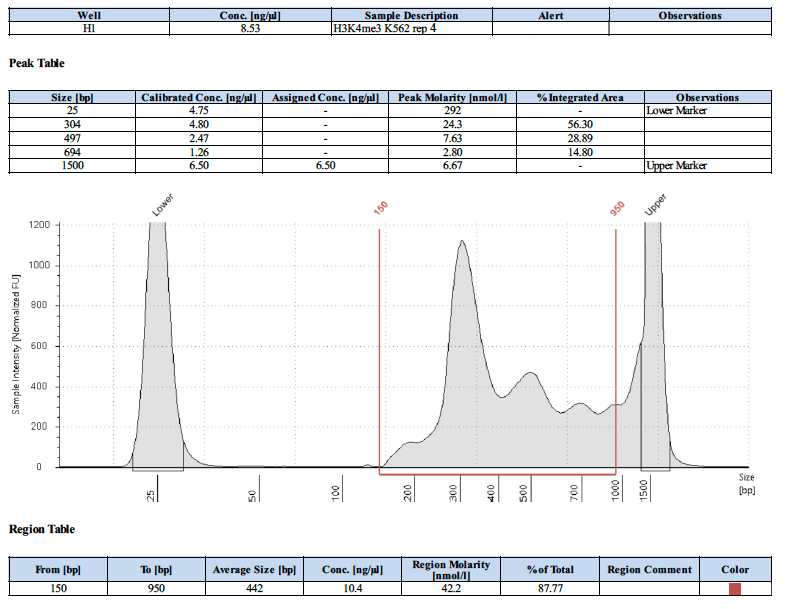The image size is (786, 609).
Task: Select sample description H3K4me3 K562 rep 4
Action: 384,29
